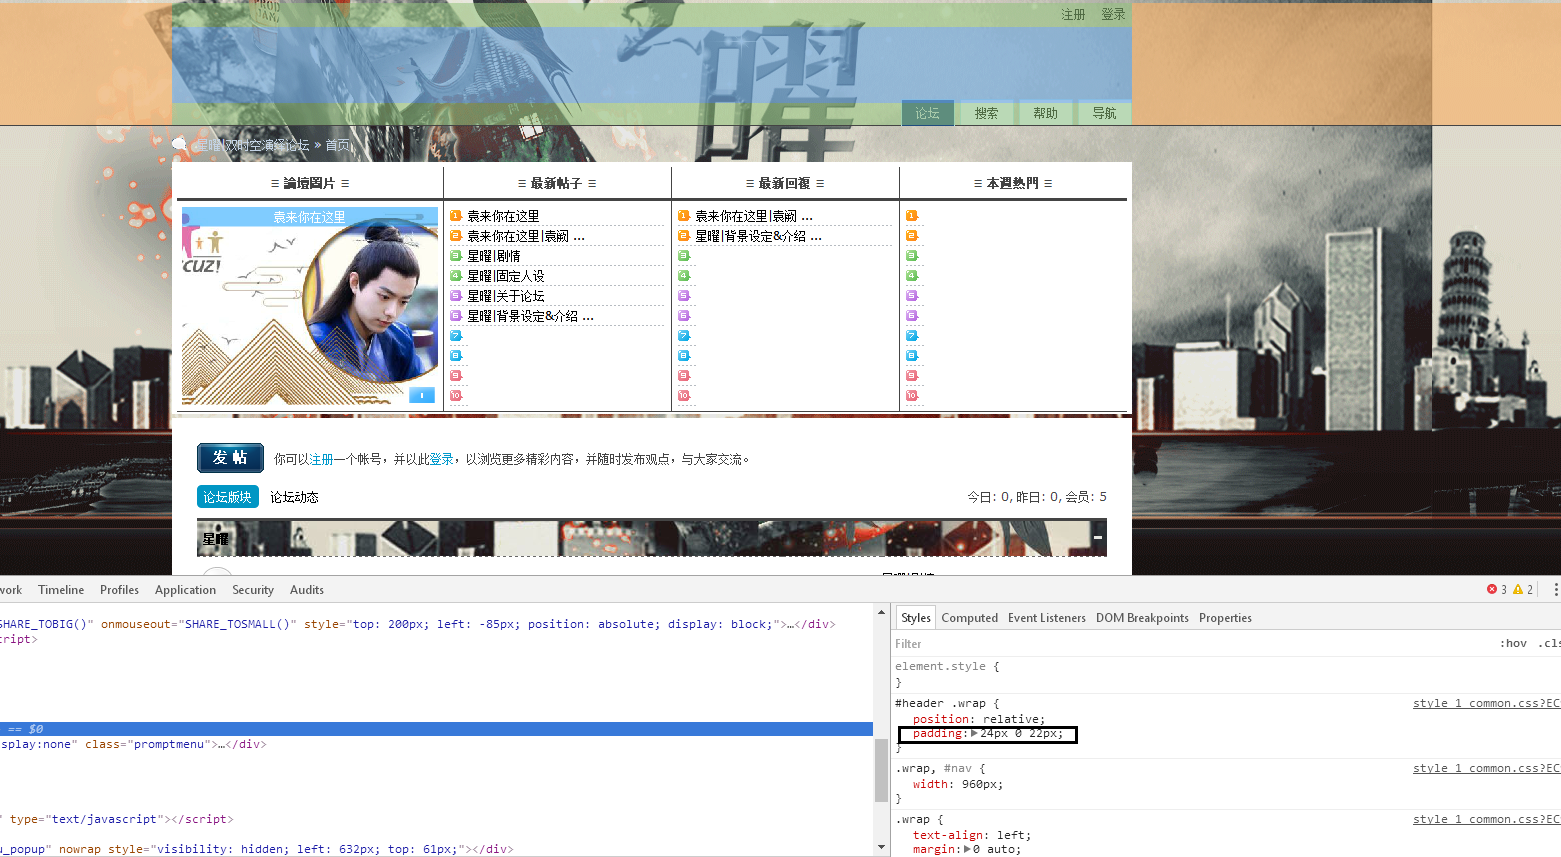Click the 星曜 category title

point(216,539)
